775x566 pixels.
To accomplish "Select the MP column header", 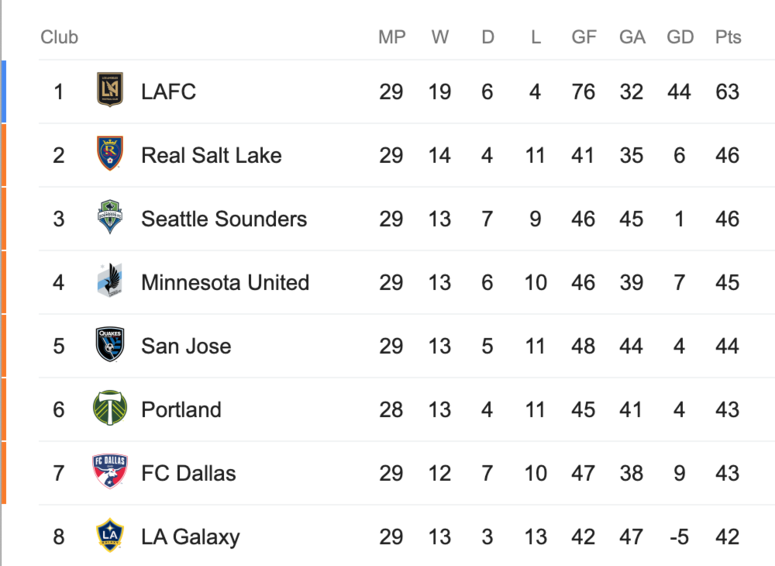I will [x=392, y=37].
